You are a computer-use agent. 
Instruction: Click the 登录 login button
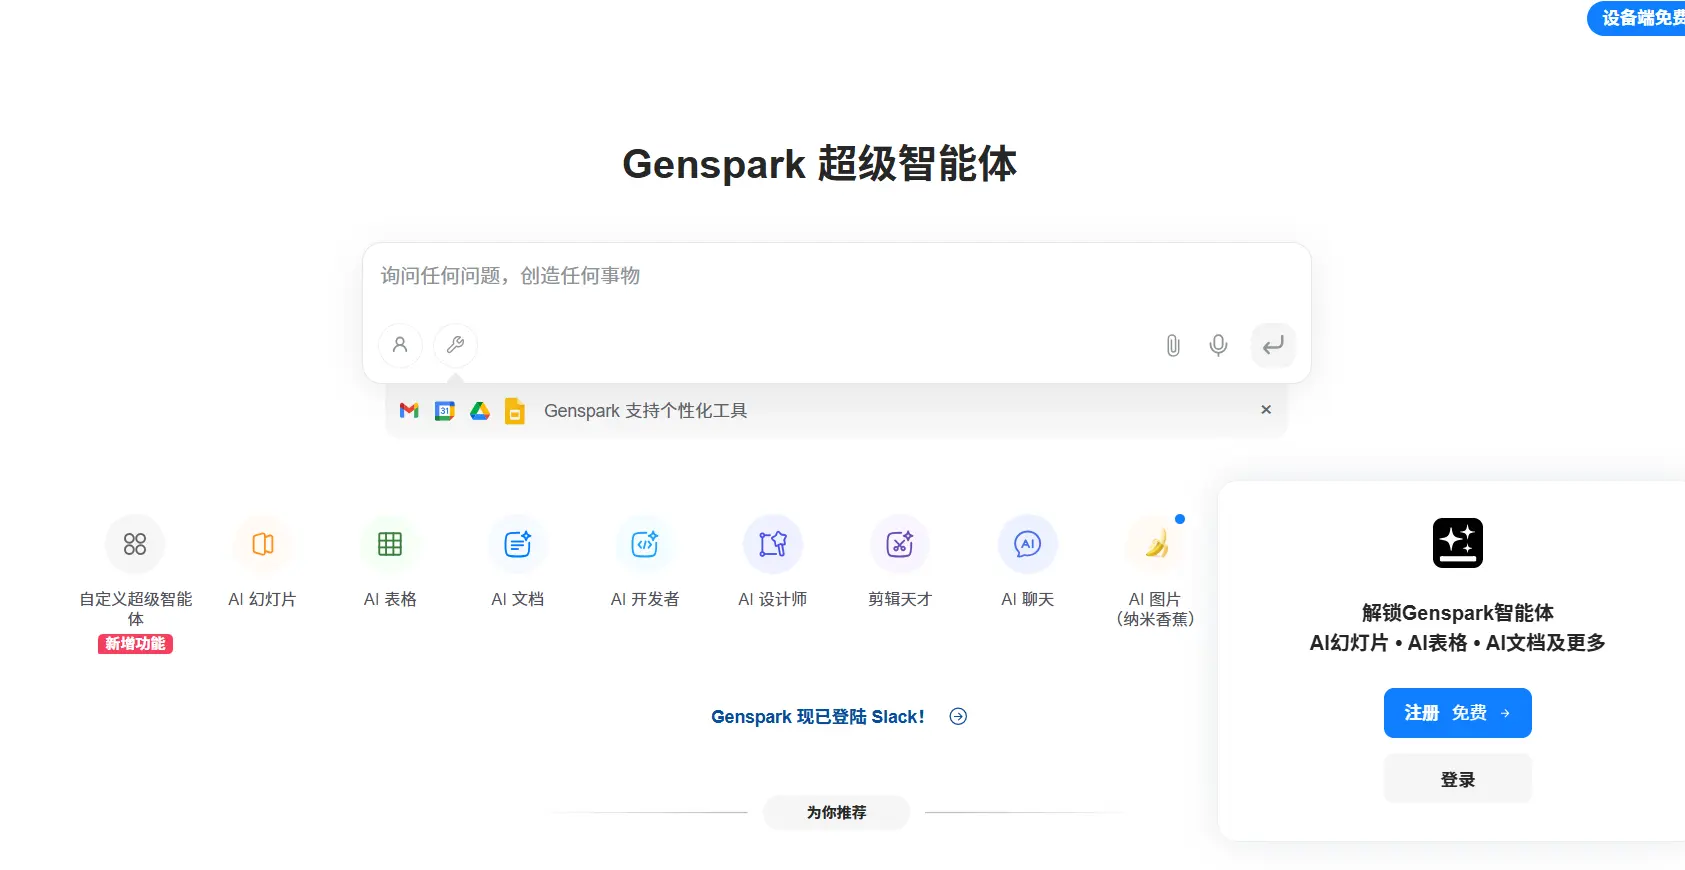[1458, 779]
